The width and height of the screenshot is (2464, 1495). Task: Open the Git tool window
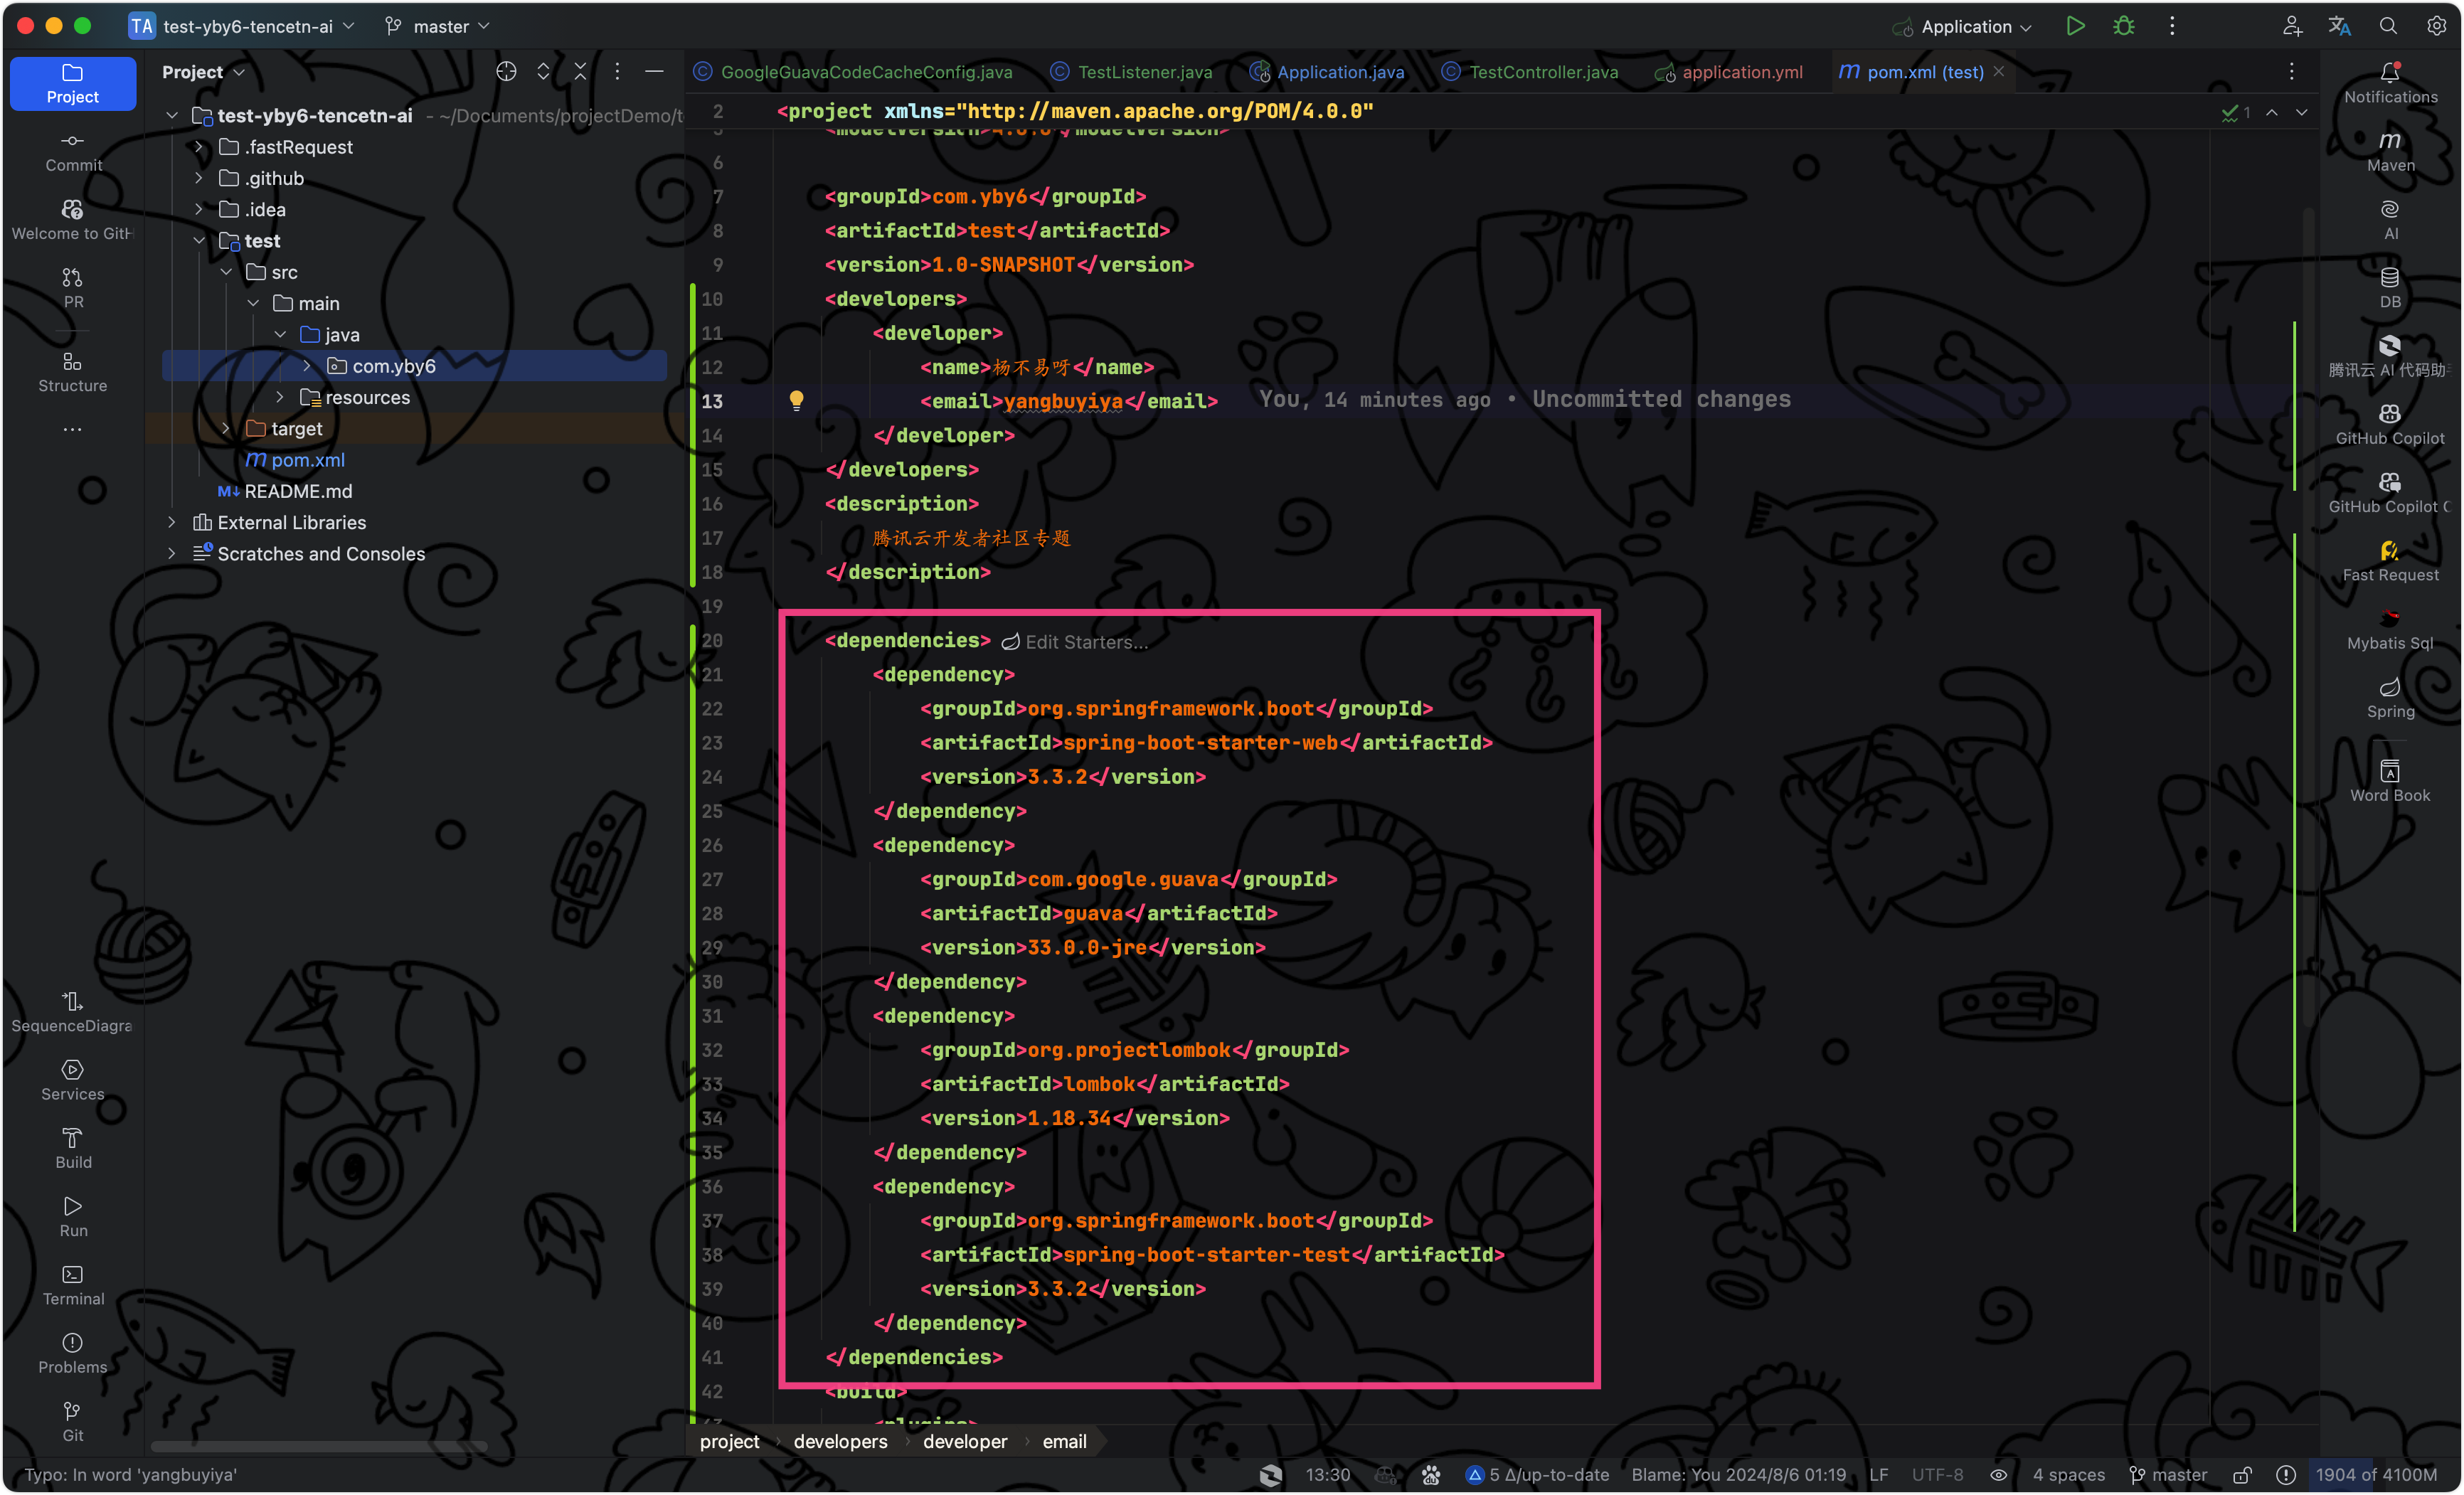click(73, 1421)
